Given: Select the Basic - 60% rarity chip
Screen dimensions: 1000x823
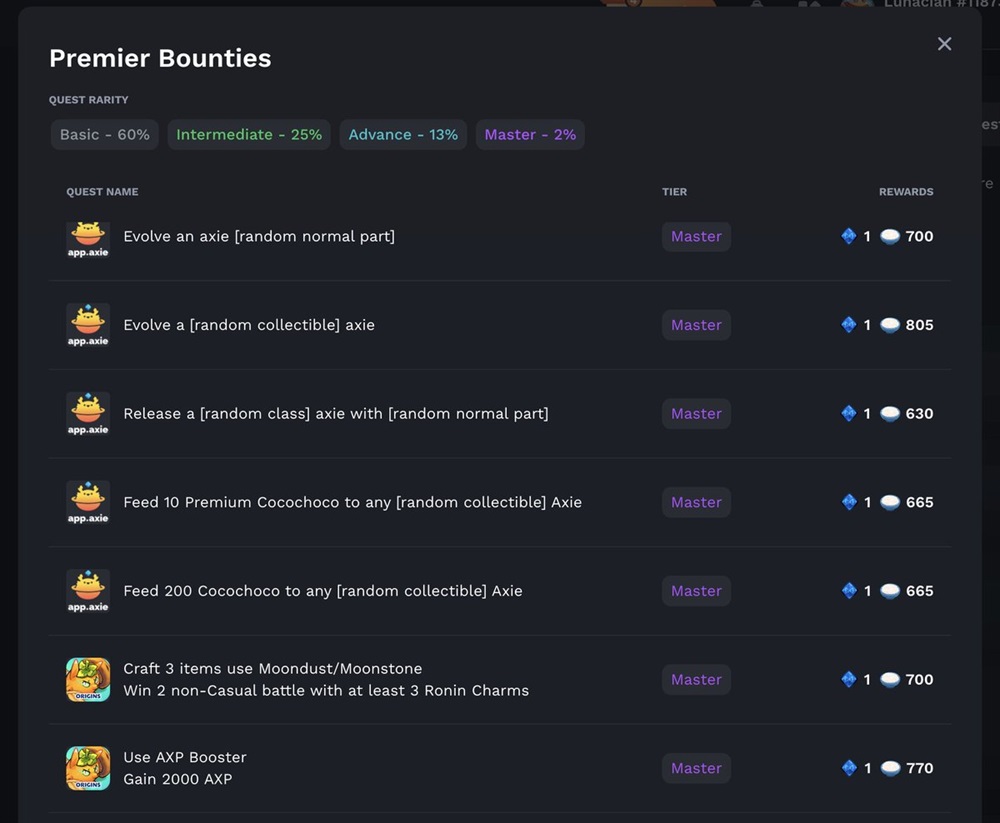Looking at the screenshot, I should (x=105, y=135).
